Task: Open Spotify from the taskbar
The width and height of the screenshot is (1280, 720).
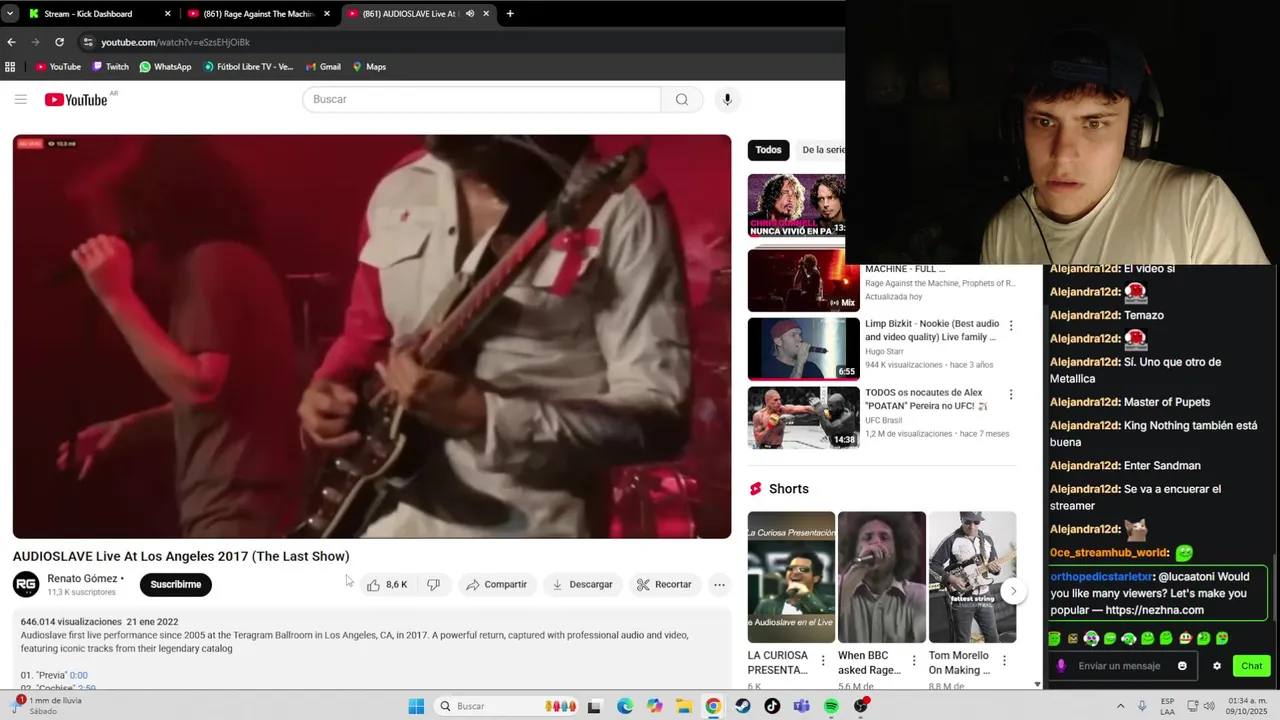Action: tap(831, 706)
